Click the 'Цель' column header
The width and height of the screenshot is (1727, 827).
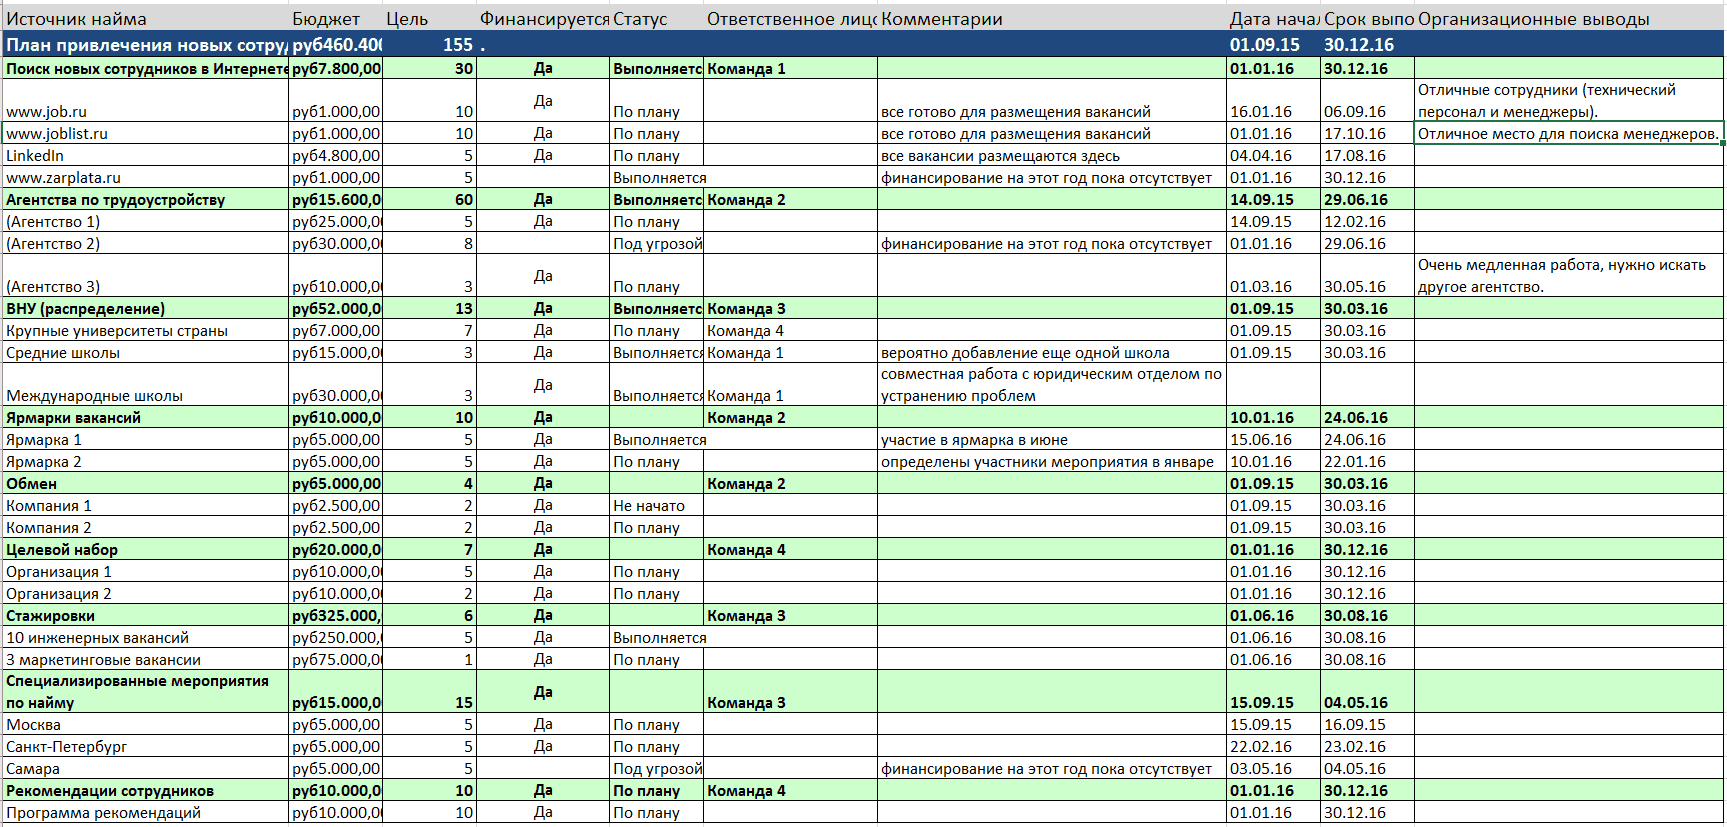pyautogui.click(x=429, y=19)
